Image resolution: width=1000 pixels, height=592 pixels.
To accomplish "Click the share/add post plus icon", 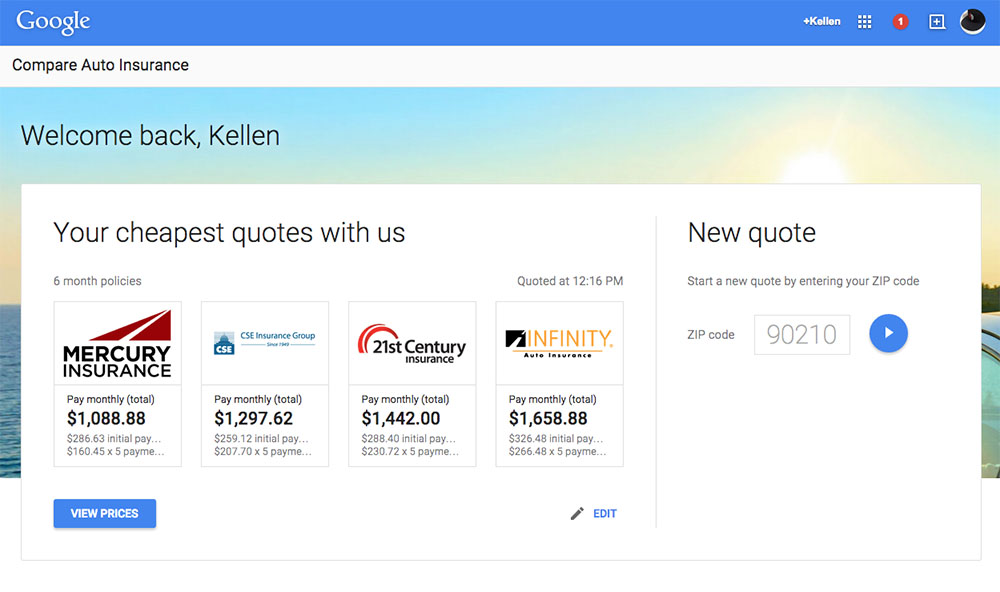I will coord(936,22).
